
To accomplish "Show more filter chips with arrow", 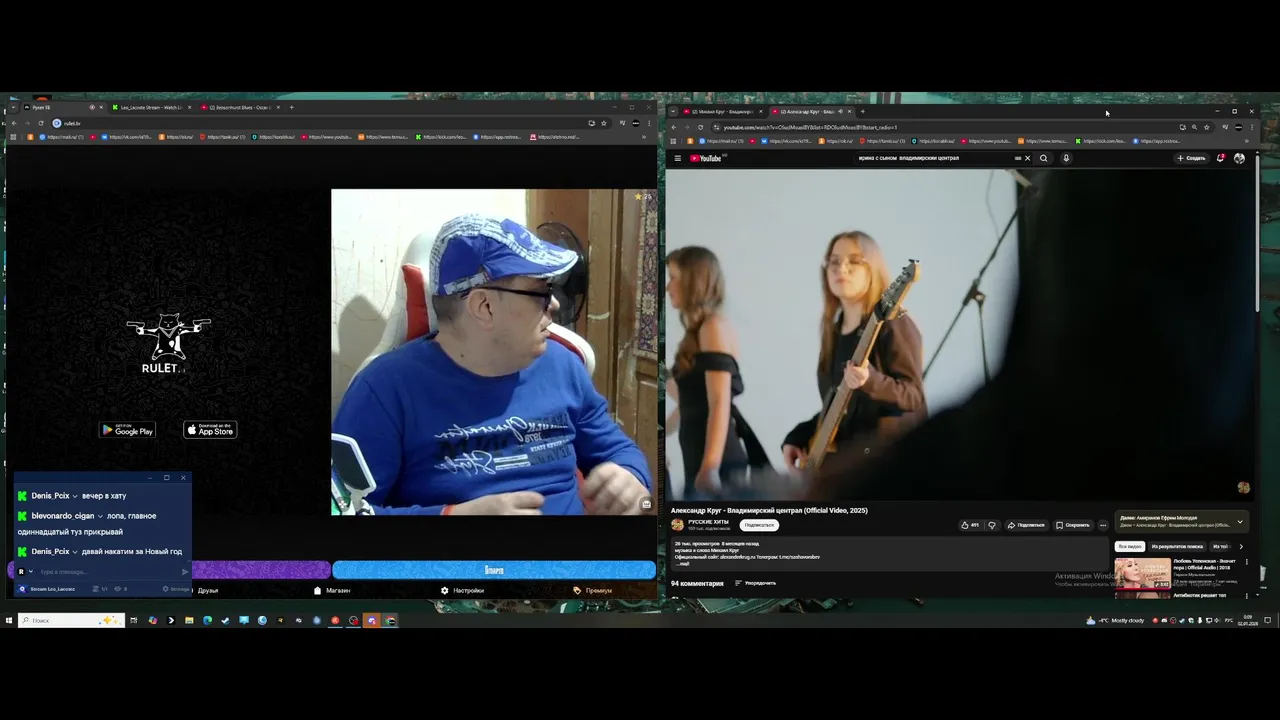I will pyautogui.click(x=1241, y=547).
